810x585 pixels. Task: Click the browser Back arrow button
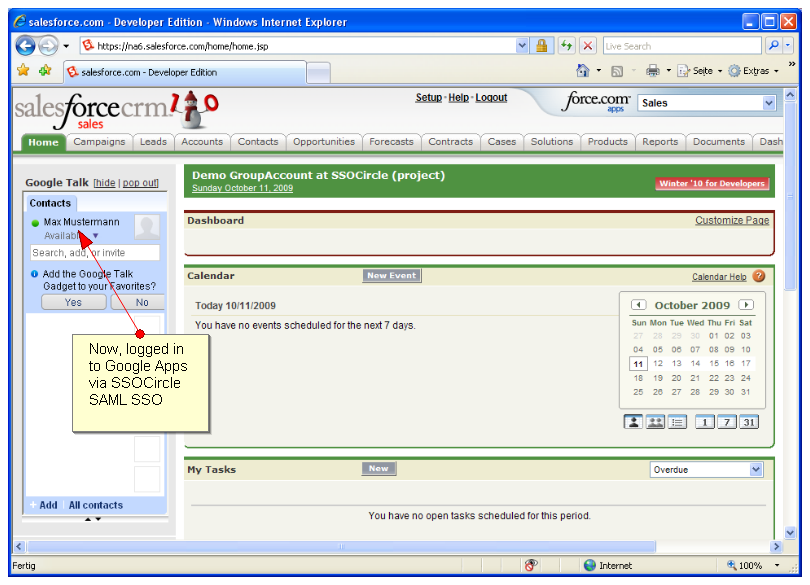pyautogui.click(x=25, y=46)
